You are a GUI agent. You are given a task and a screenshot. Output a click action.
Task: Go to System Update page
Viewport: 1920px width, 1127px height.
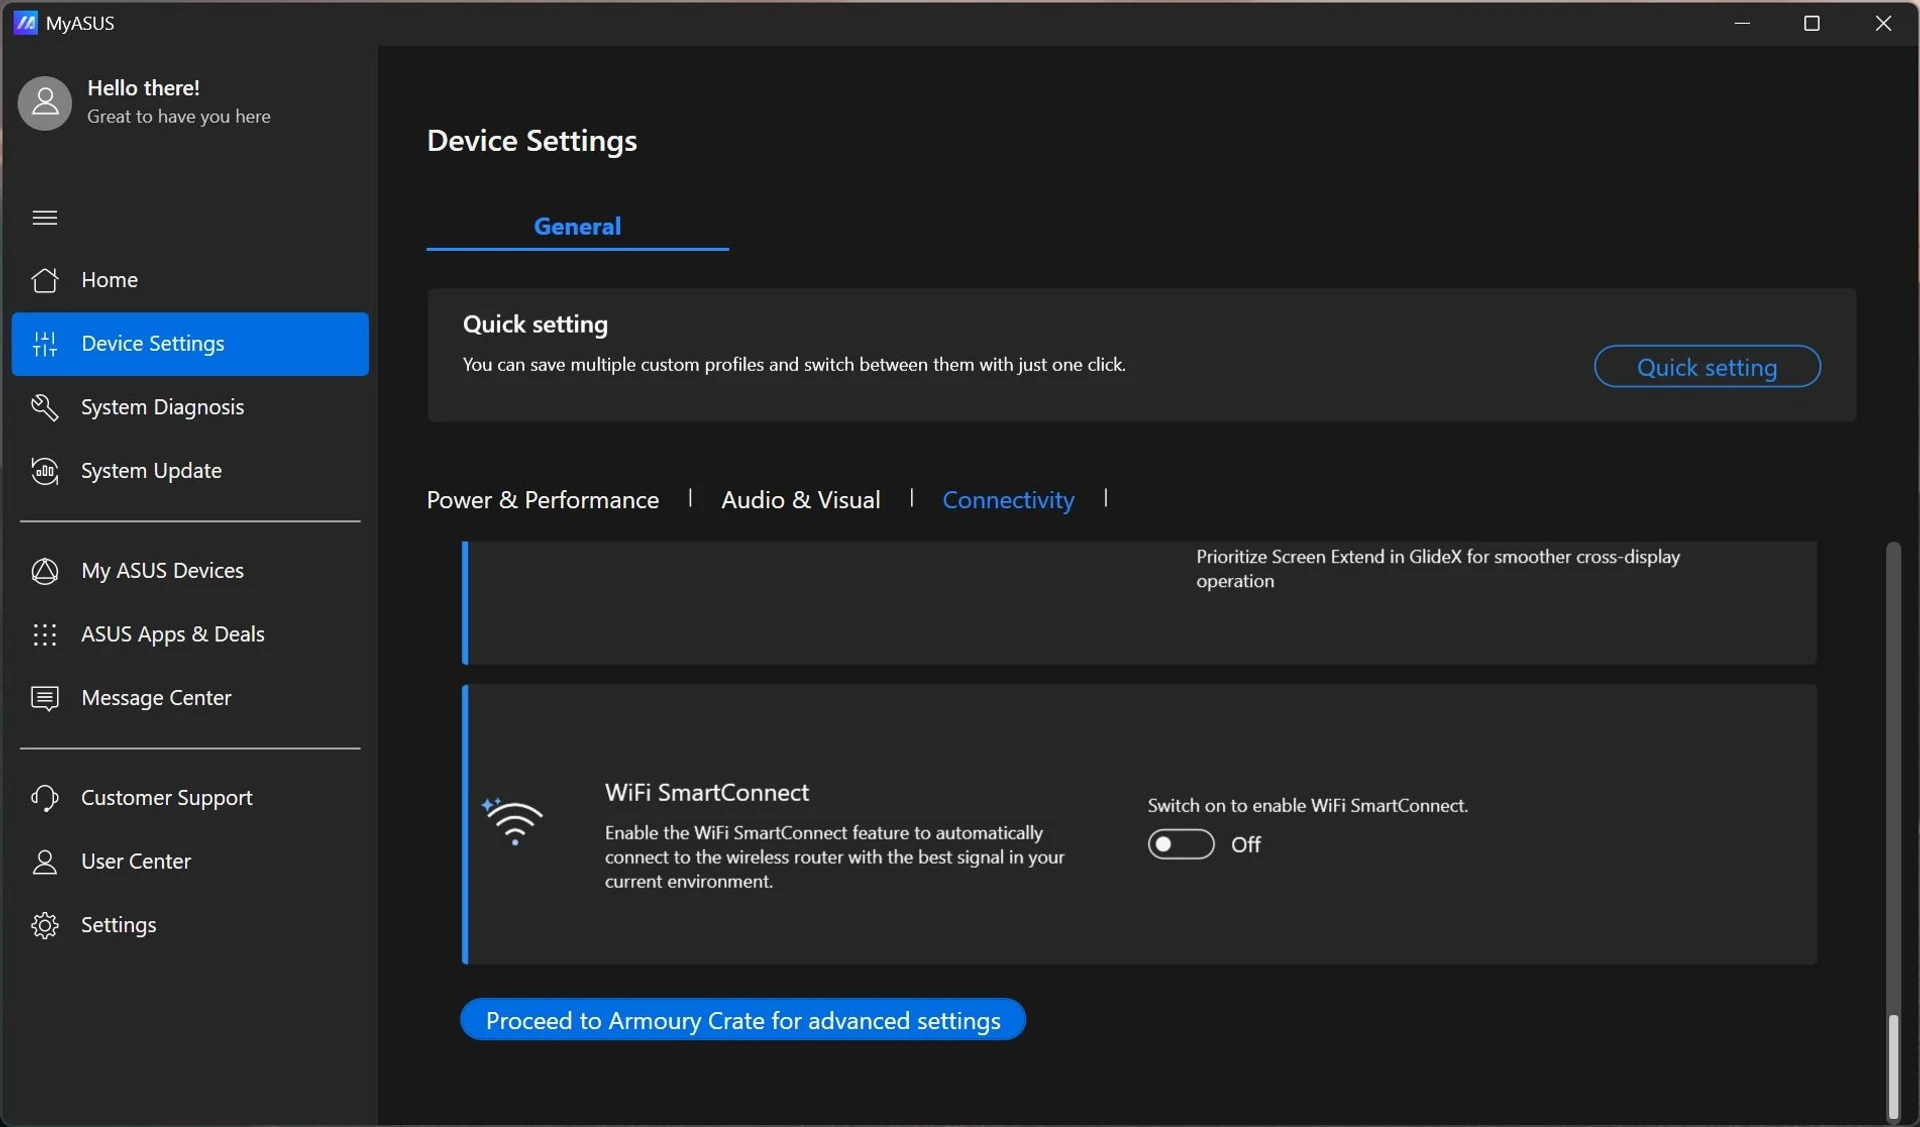(190, 471)
